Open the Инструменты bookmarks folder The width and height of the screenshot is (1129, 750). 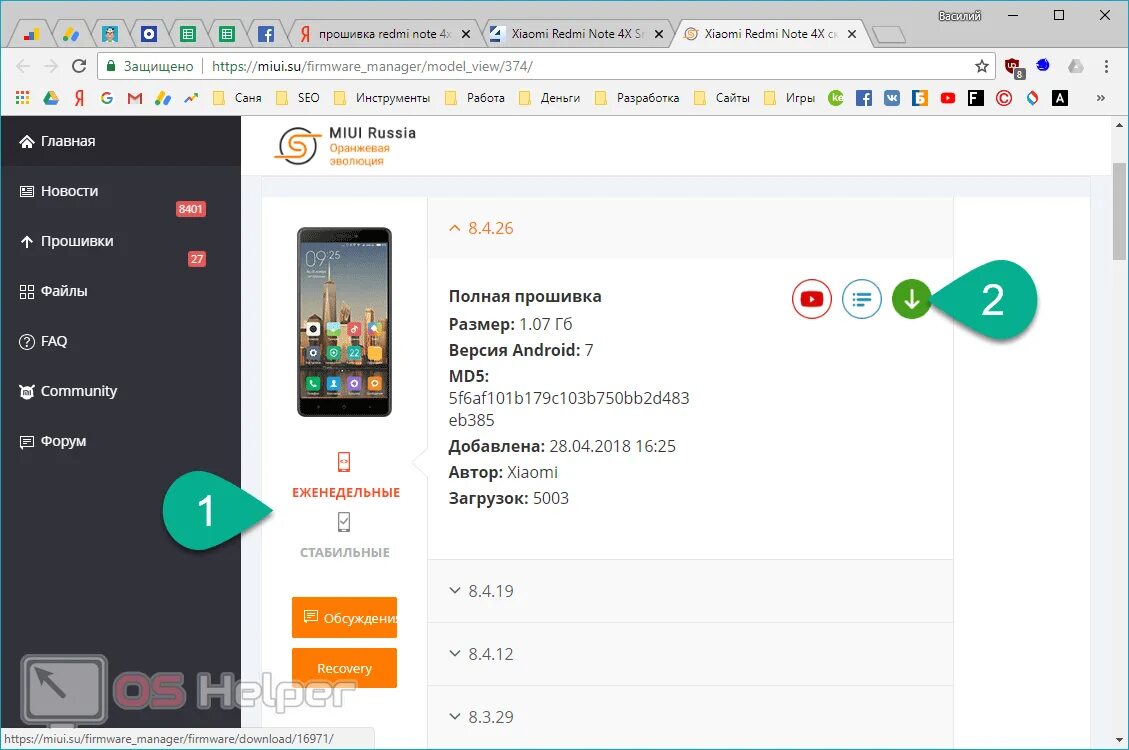[382, 98]
